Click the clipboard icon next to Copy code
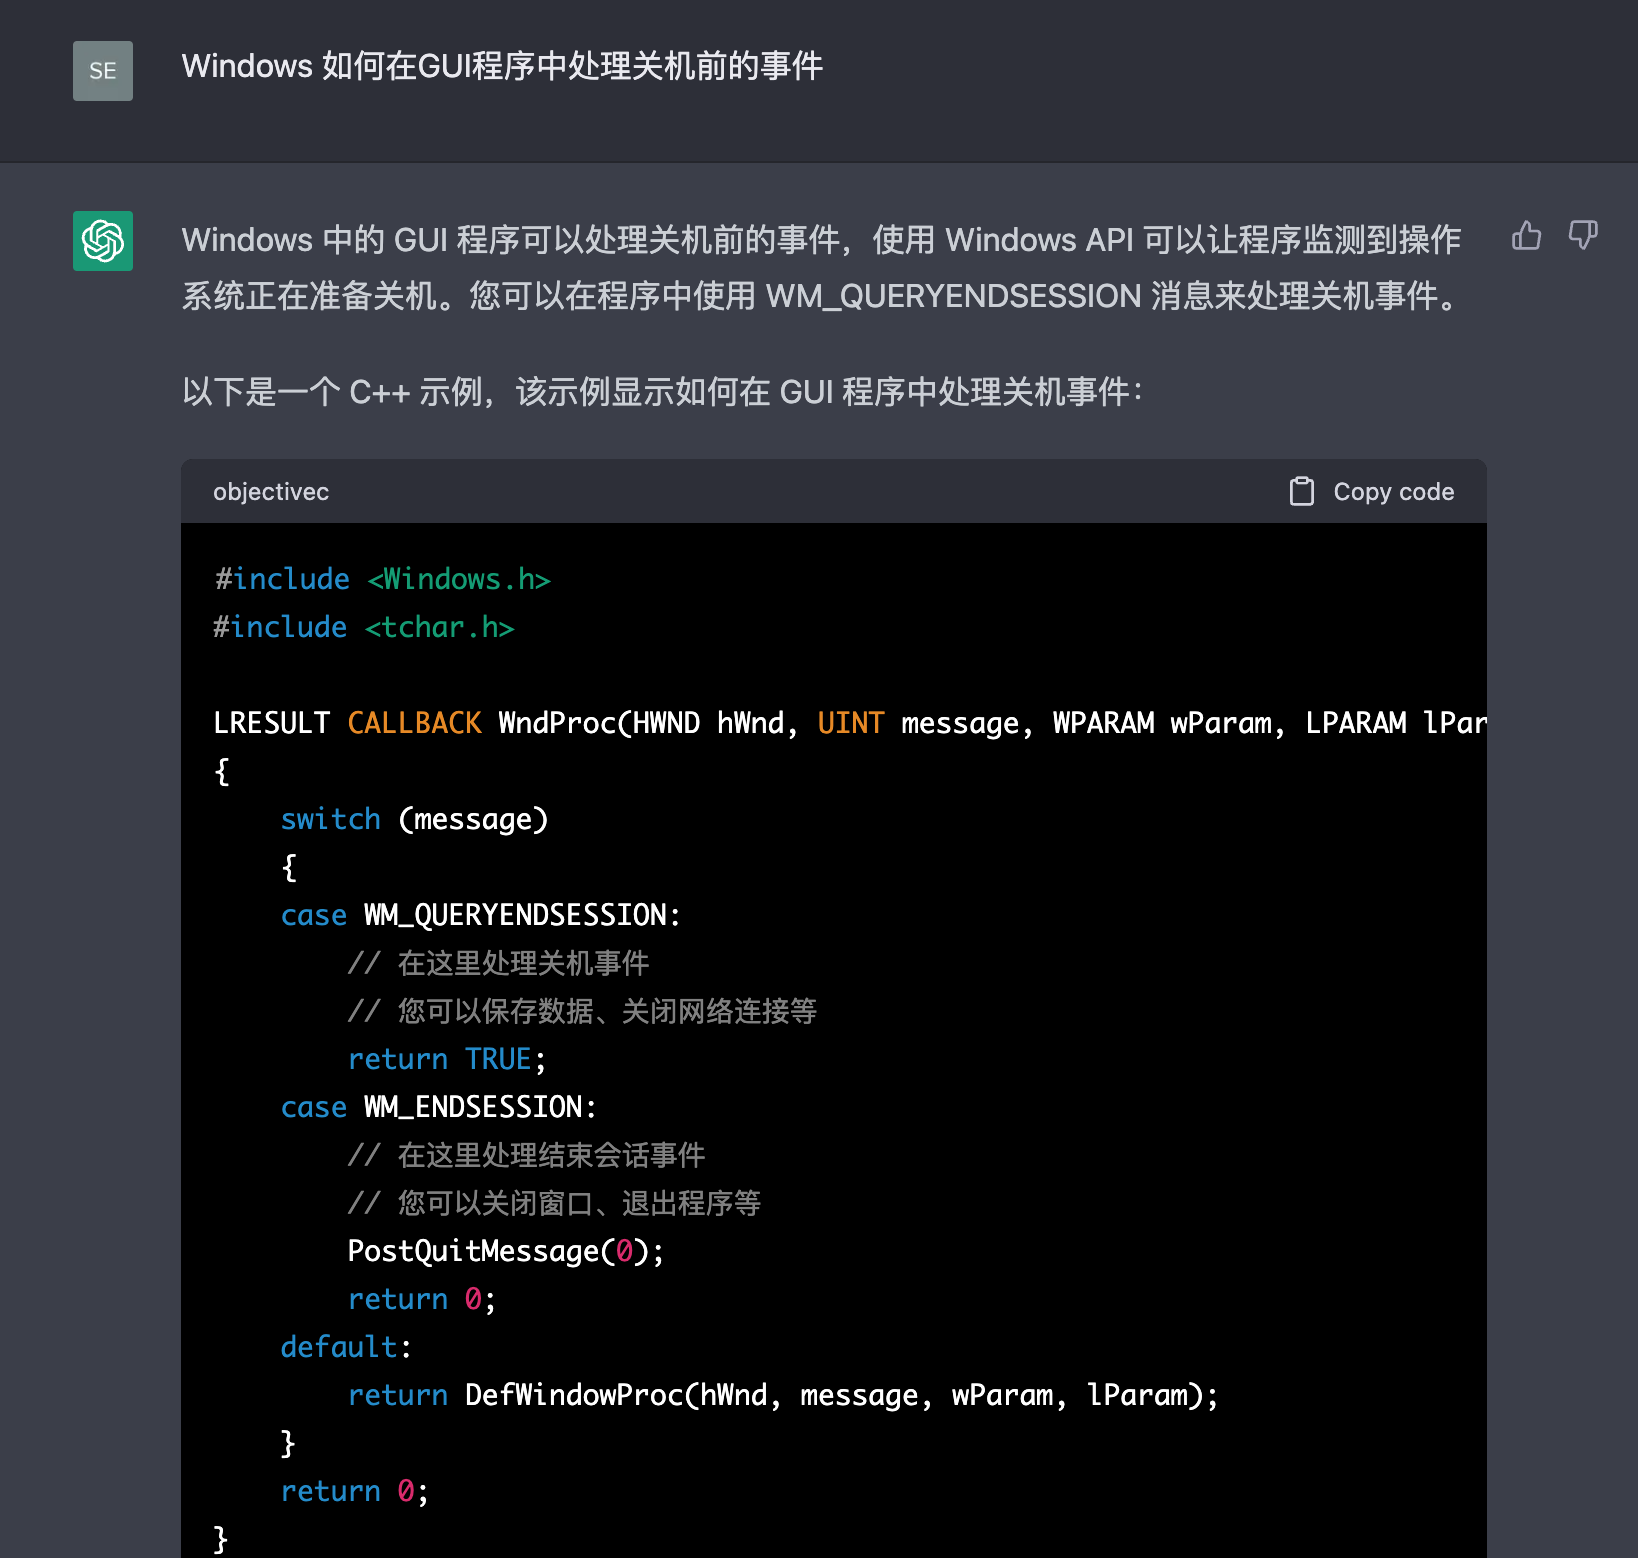The height and width of the screenshot is (1558, 1638). click(1301, 491)
